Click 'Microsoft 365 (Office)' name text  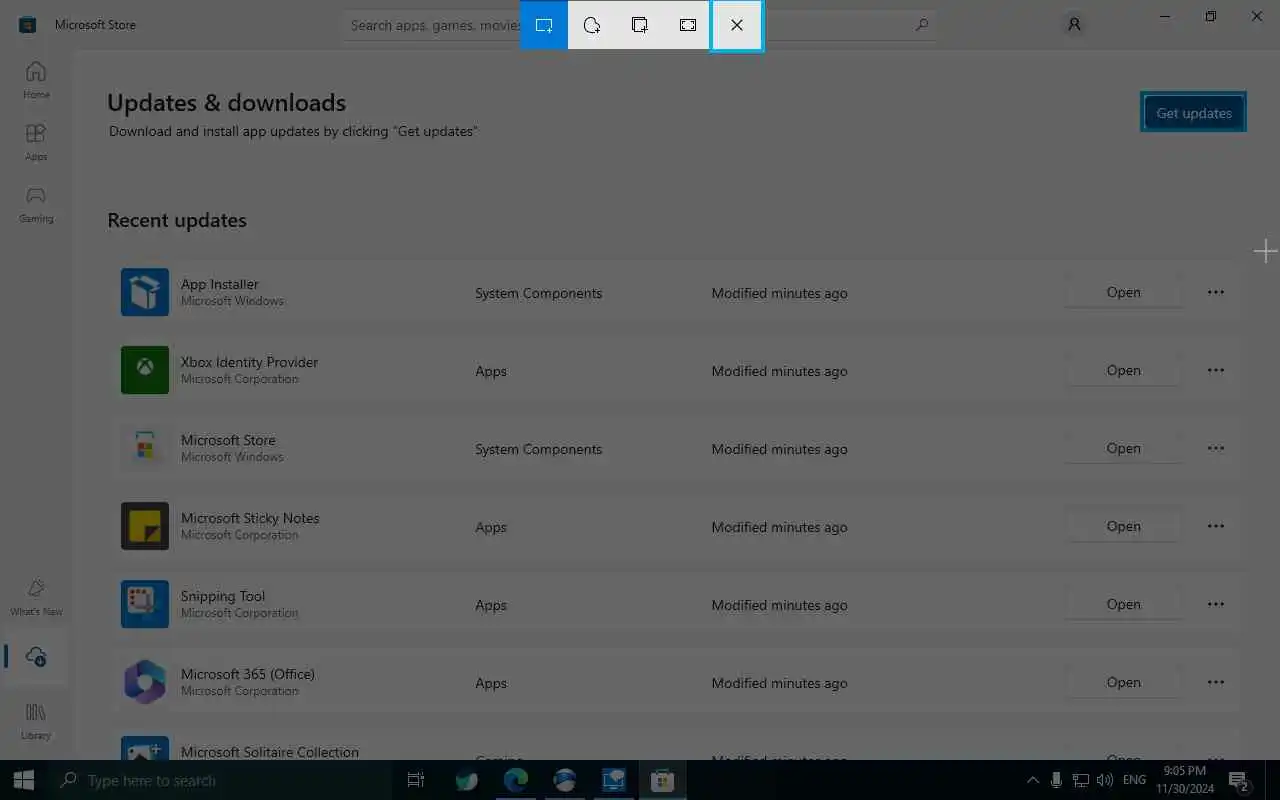[248, 674]
